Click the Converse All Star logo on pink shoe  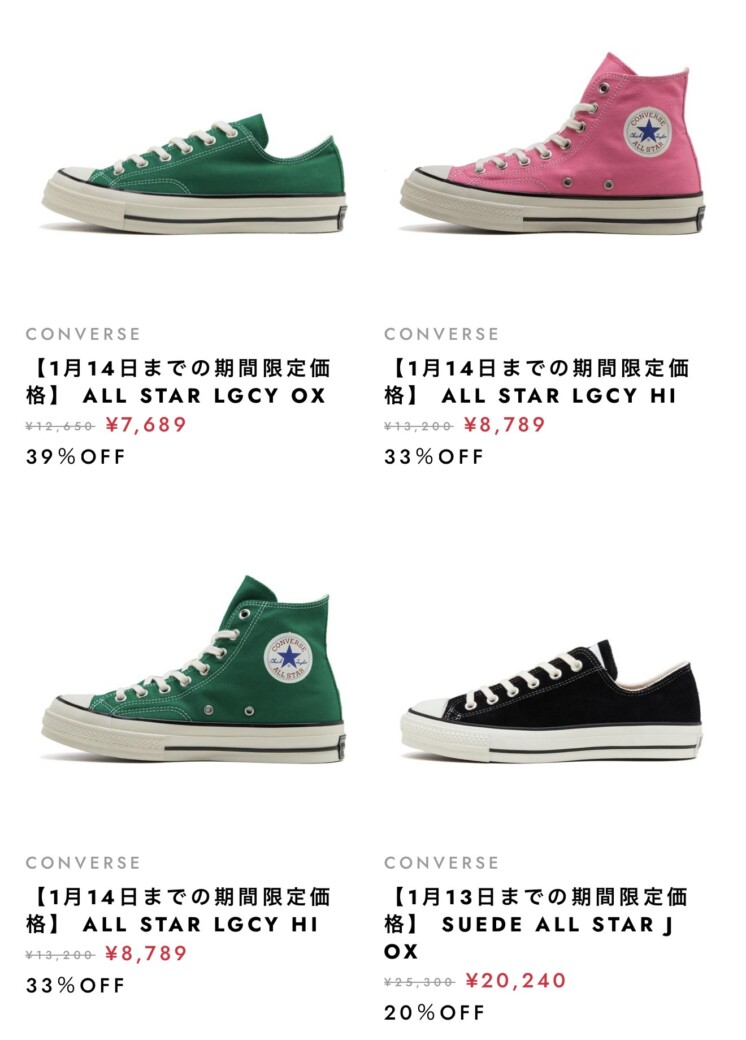(x=648, y=132)
